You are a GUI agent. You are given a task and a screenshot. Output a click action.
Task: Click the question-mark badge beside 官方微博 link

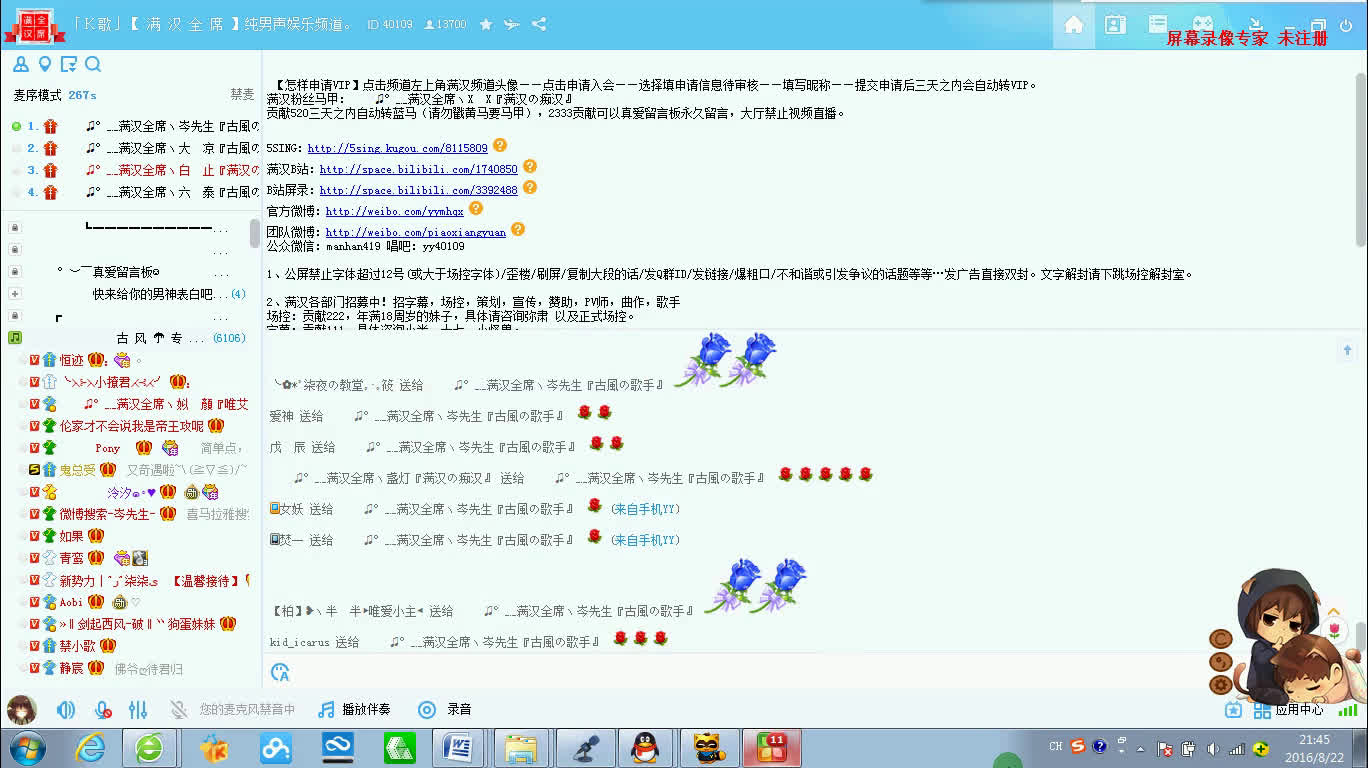click(x=476, y=208)
